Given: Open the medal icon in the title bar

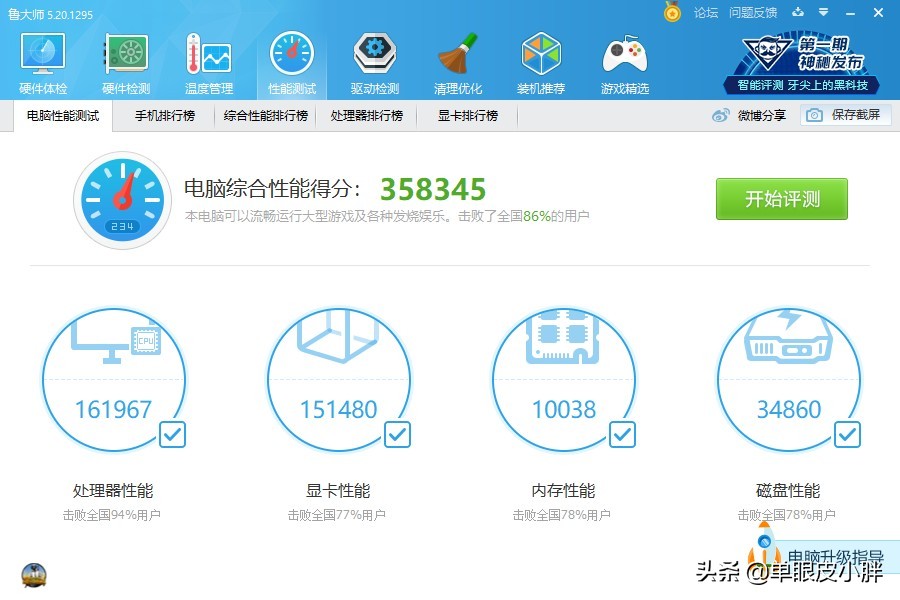Looking at the screenshot, I should pos(672,13).
